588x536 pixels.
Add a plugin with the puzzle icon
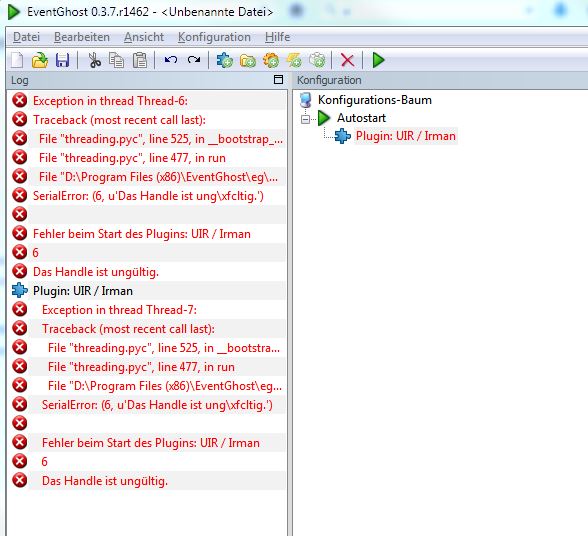[x=225, y=60]
